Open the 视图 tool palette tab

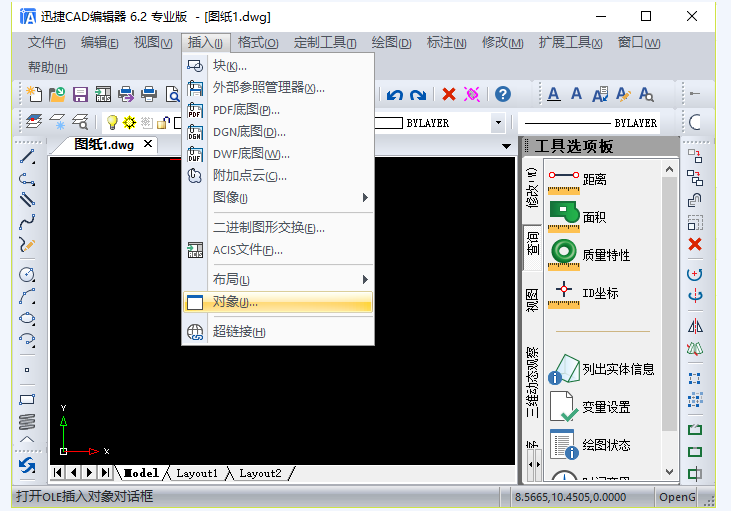click(x=532, y=300)
